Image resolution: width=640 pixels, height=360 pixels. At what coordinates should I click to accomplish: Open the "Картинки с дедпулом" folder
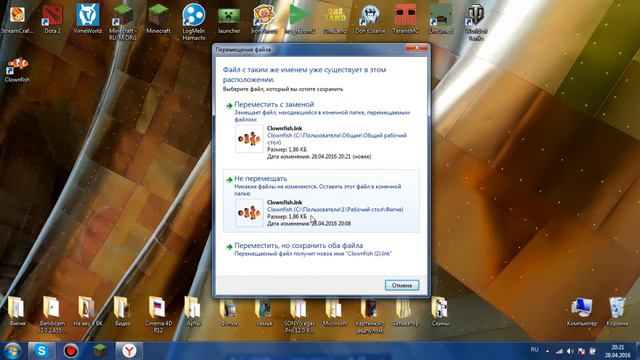coord(370,314)
